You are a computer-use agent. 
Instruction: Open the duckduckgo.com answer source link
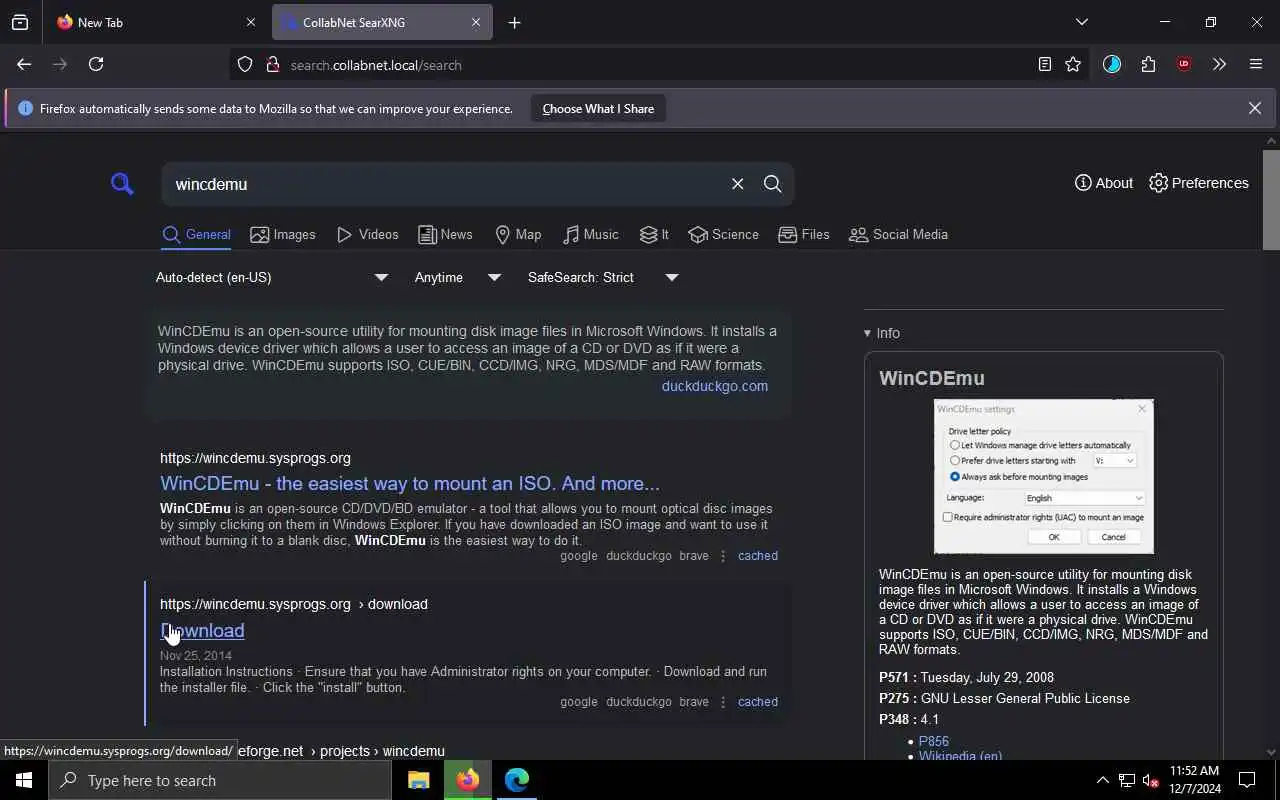tap(715, 386)
